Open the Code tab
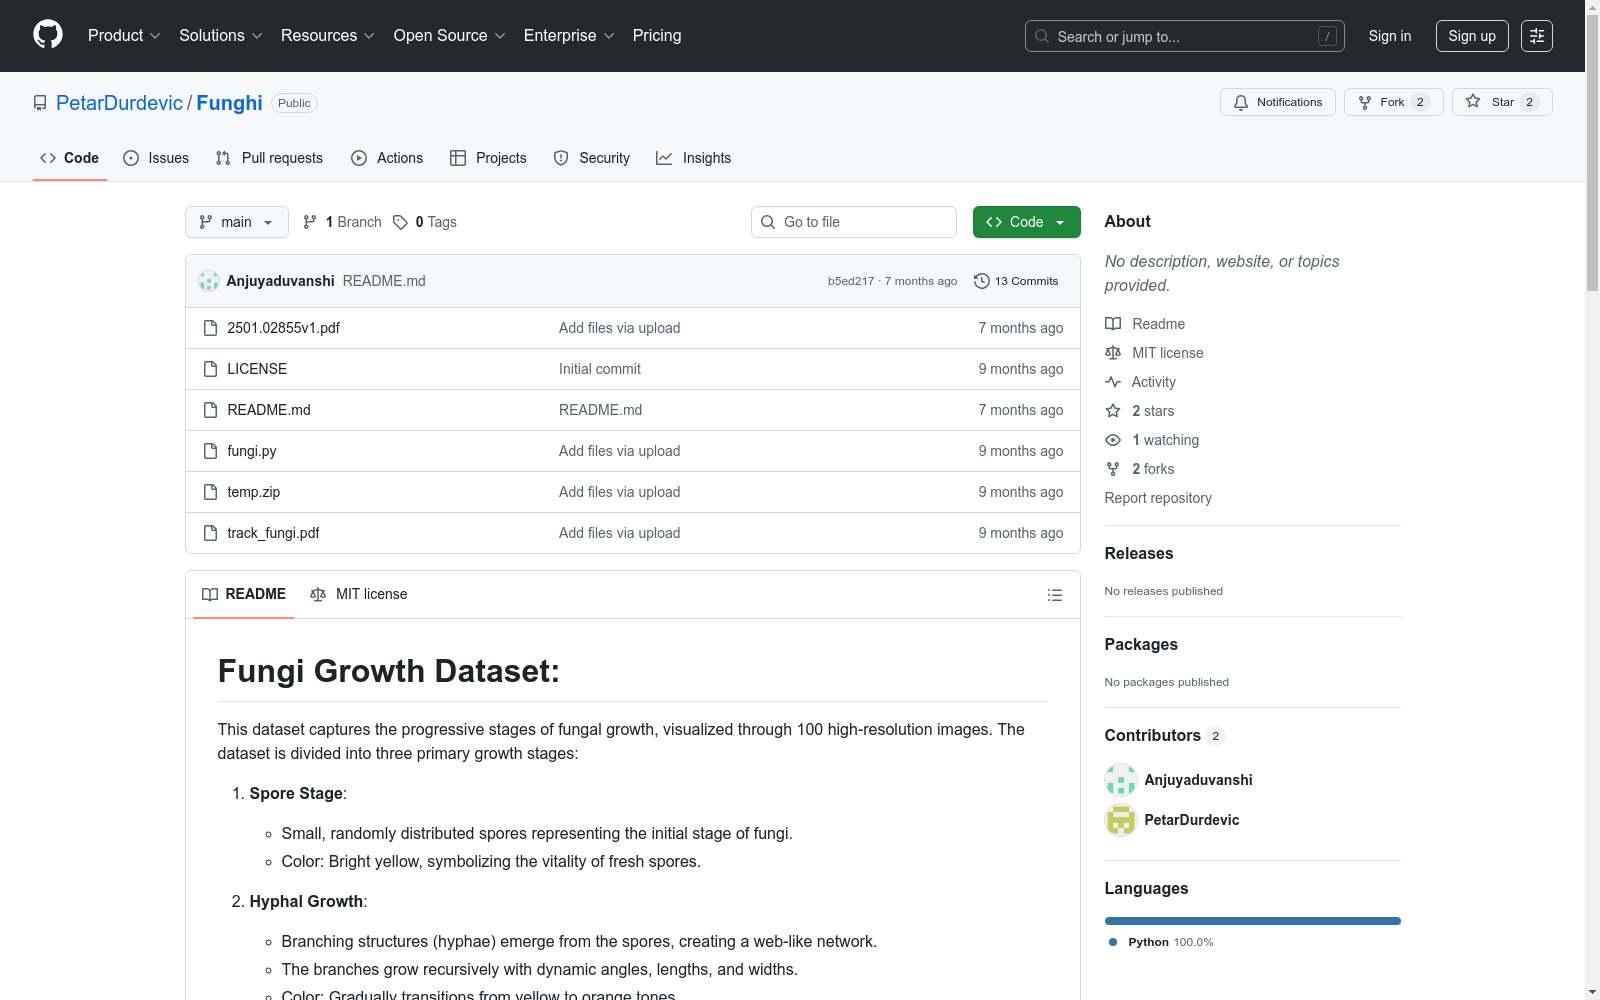 70,158
